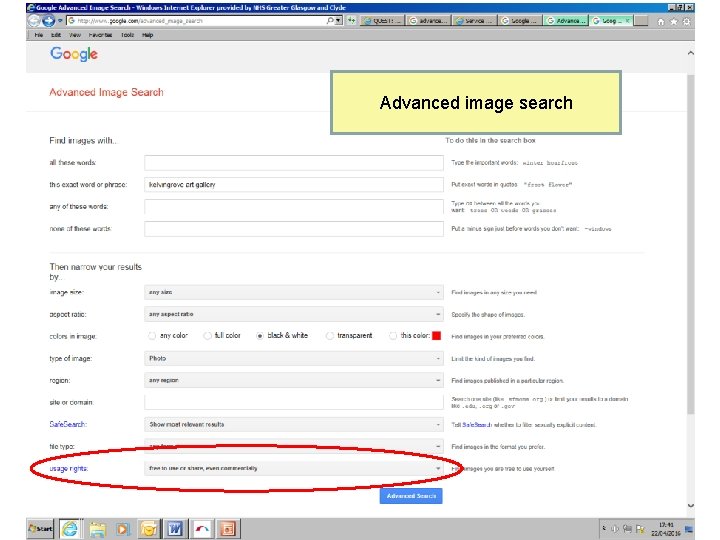This screenshot has width=720, height=540.
Task: Click the 'usage rights' label link
Action: point(68,468)
